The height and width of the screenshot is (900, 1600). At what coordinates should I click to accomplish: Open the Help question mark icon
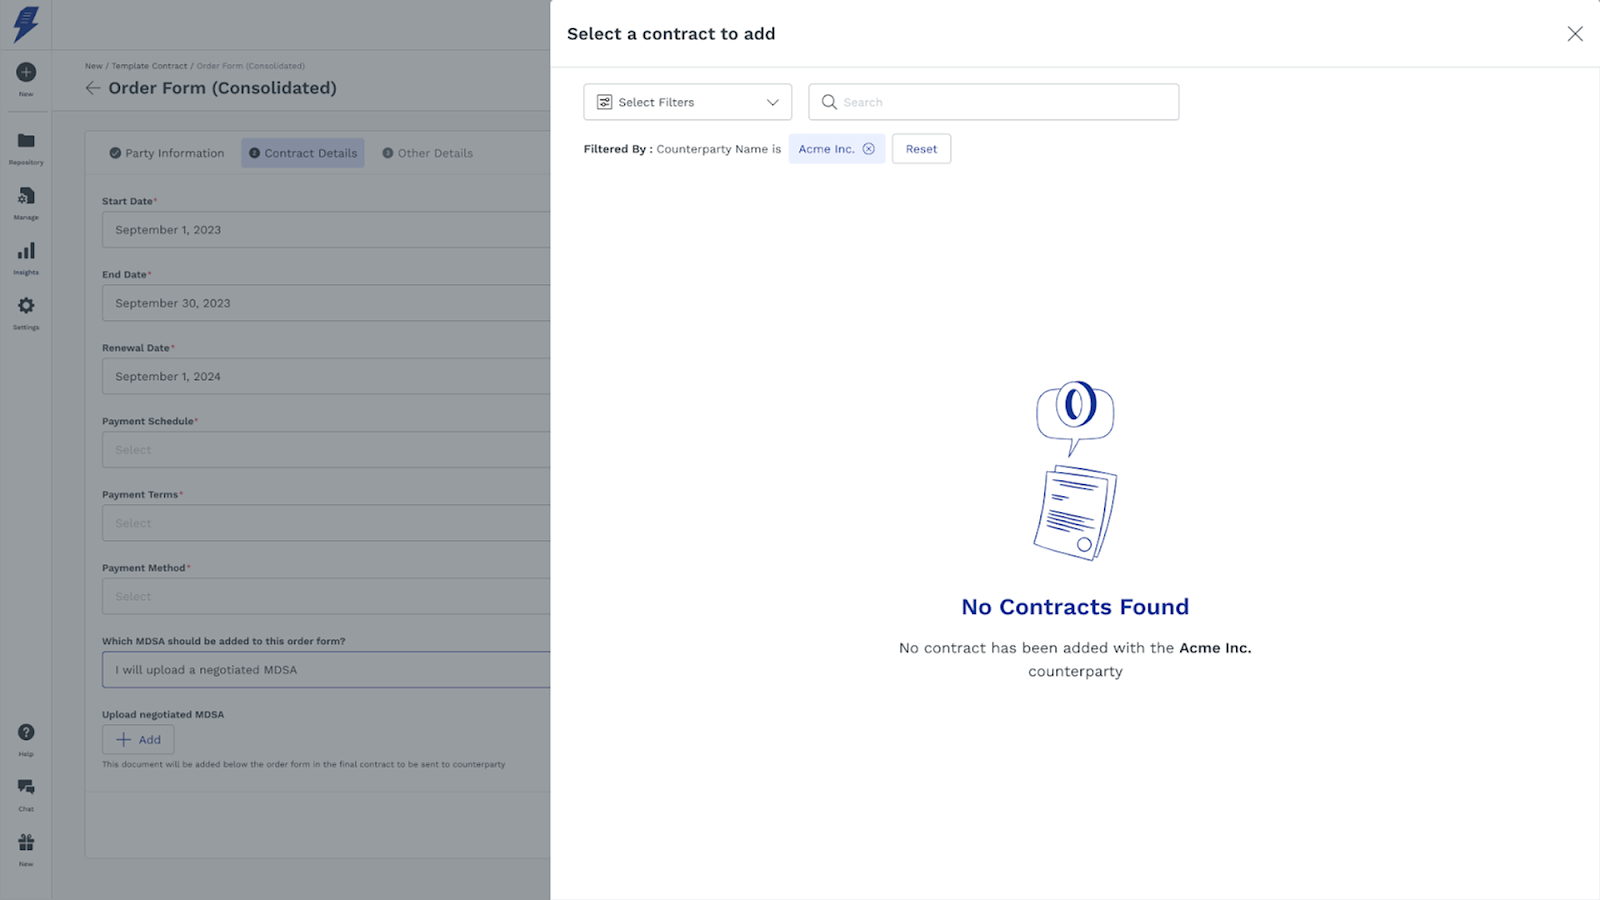coord(26,733)
